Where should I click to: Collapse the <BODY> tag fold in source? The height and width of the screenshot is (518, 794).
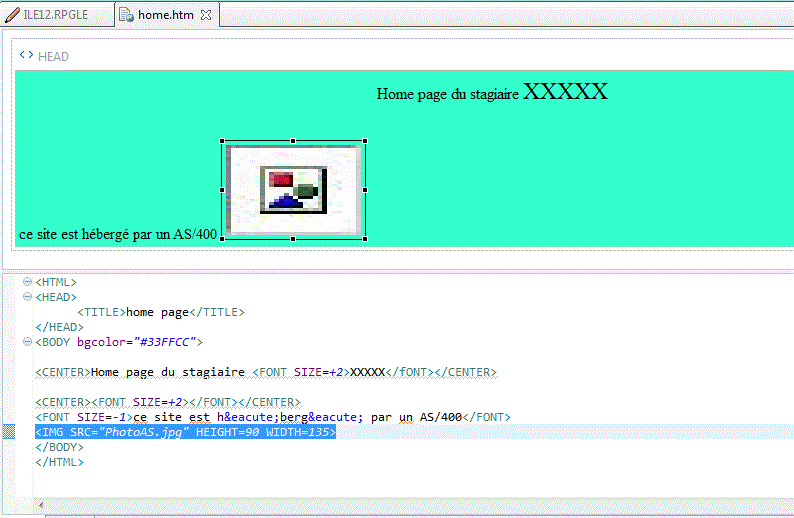pos(27,342)
